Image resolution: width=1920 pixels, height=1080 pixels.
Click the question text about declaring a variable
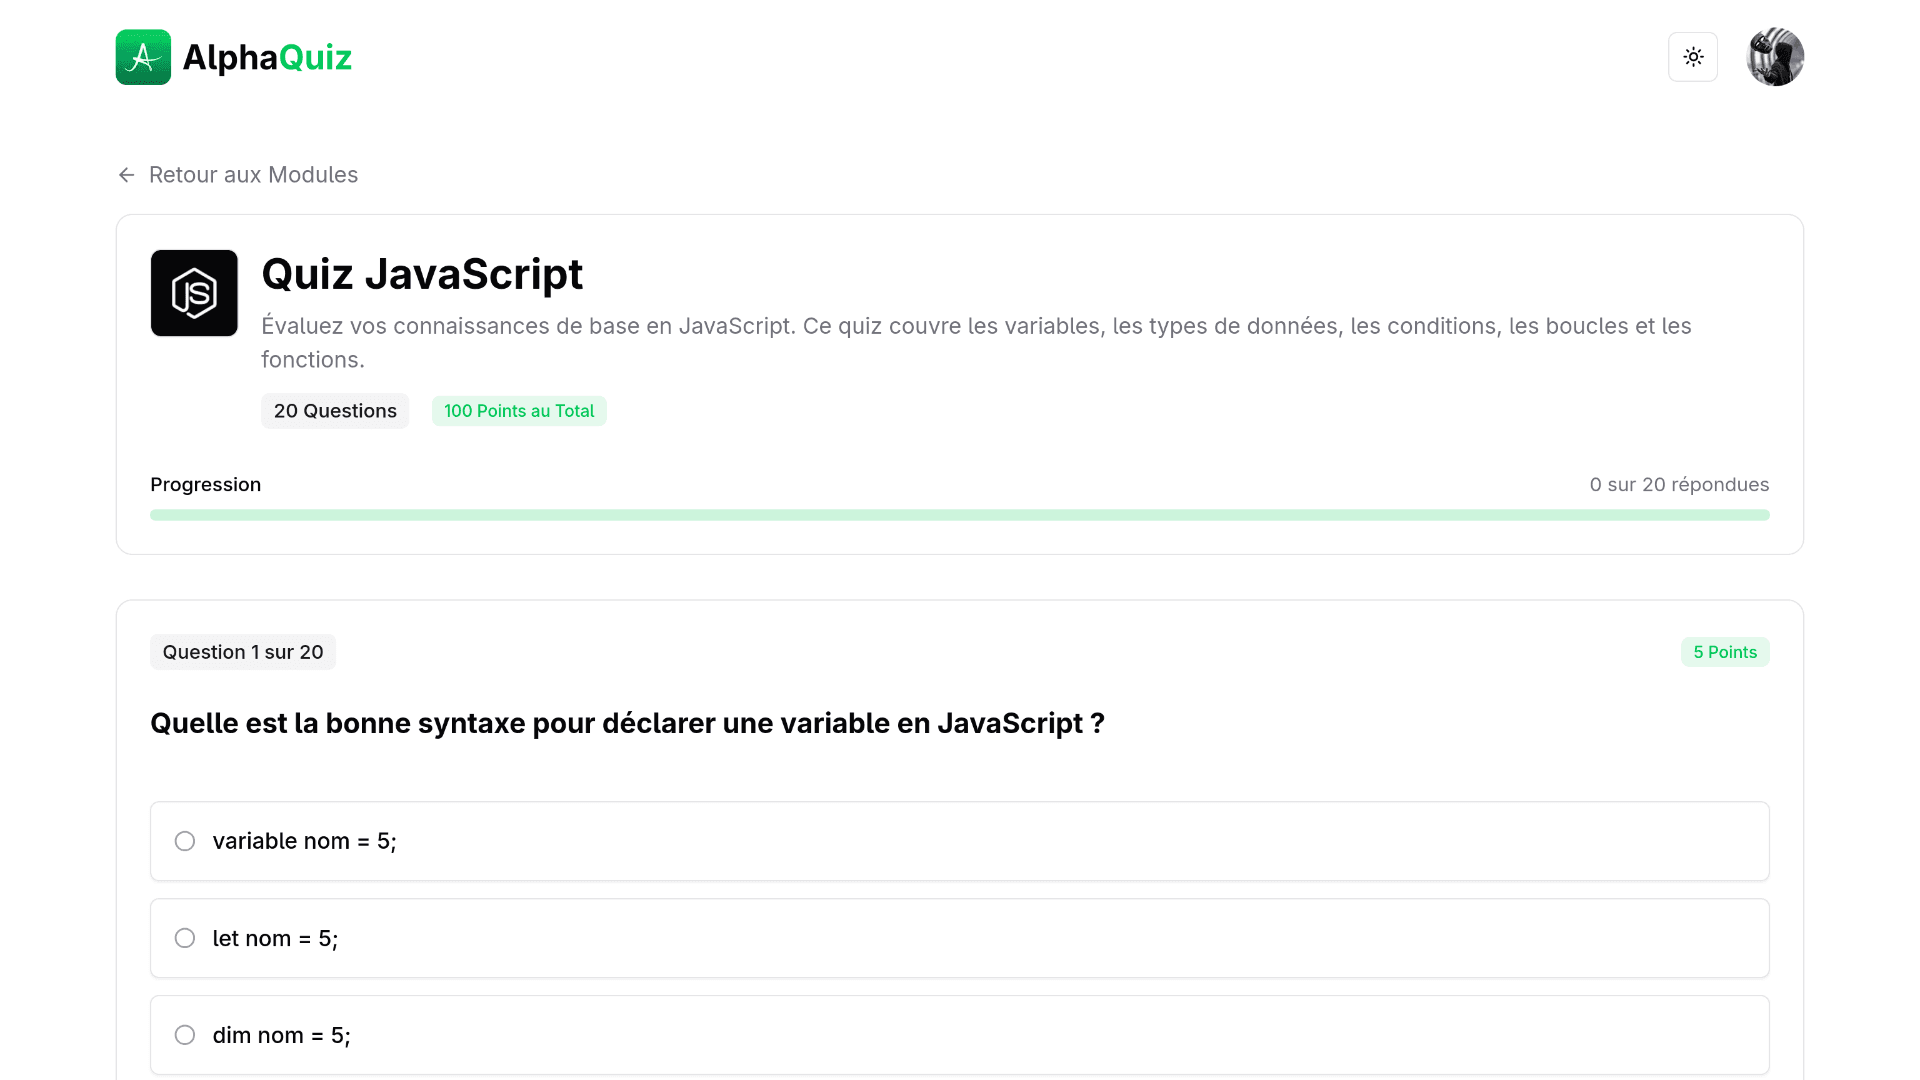click(627, 723)
